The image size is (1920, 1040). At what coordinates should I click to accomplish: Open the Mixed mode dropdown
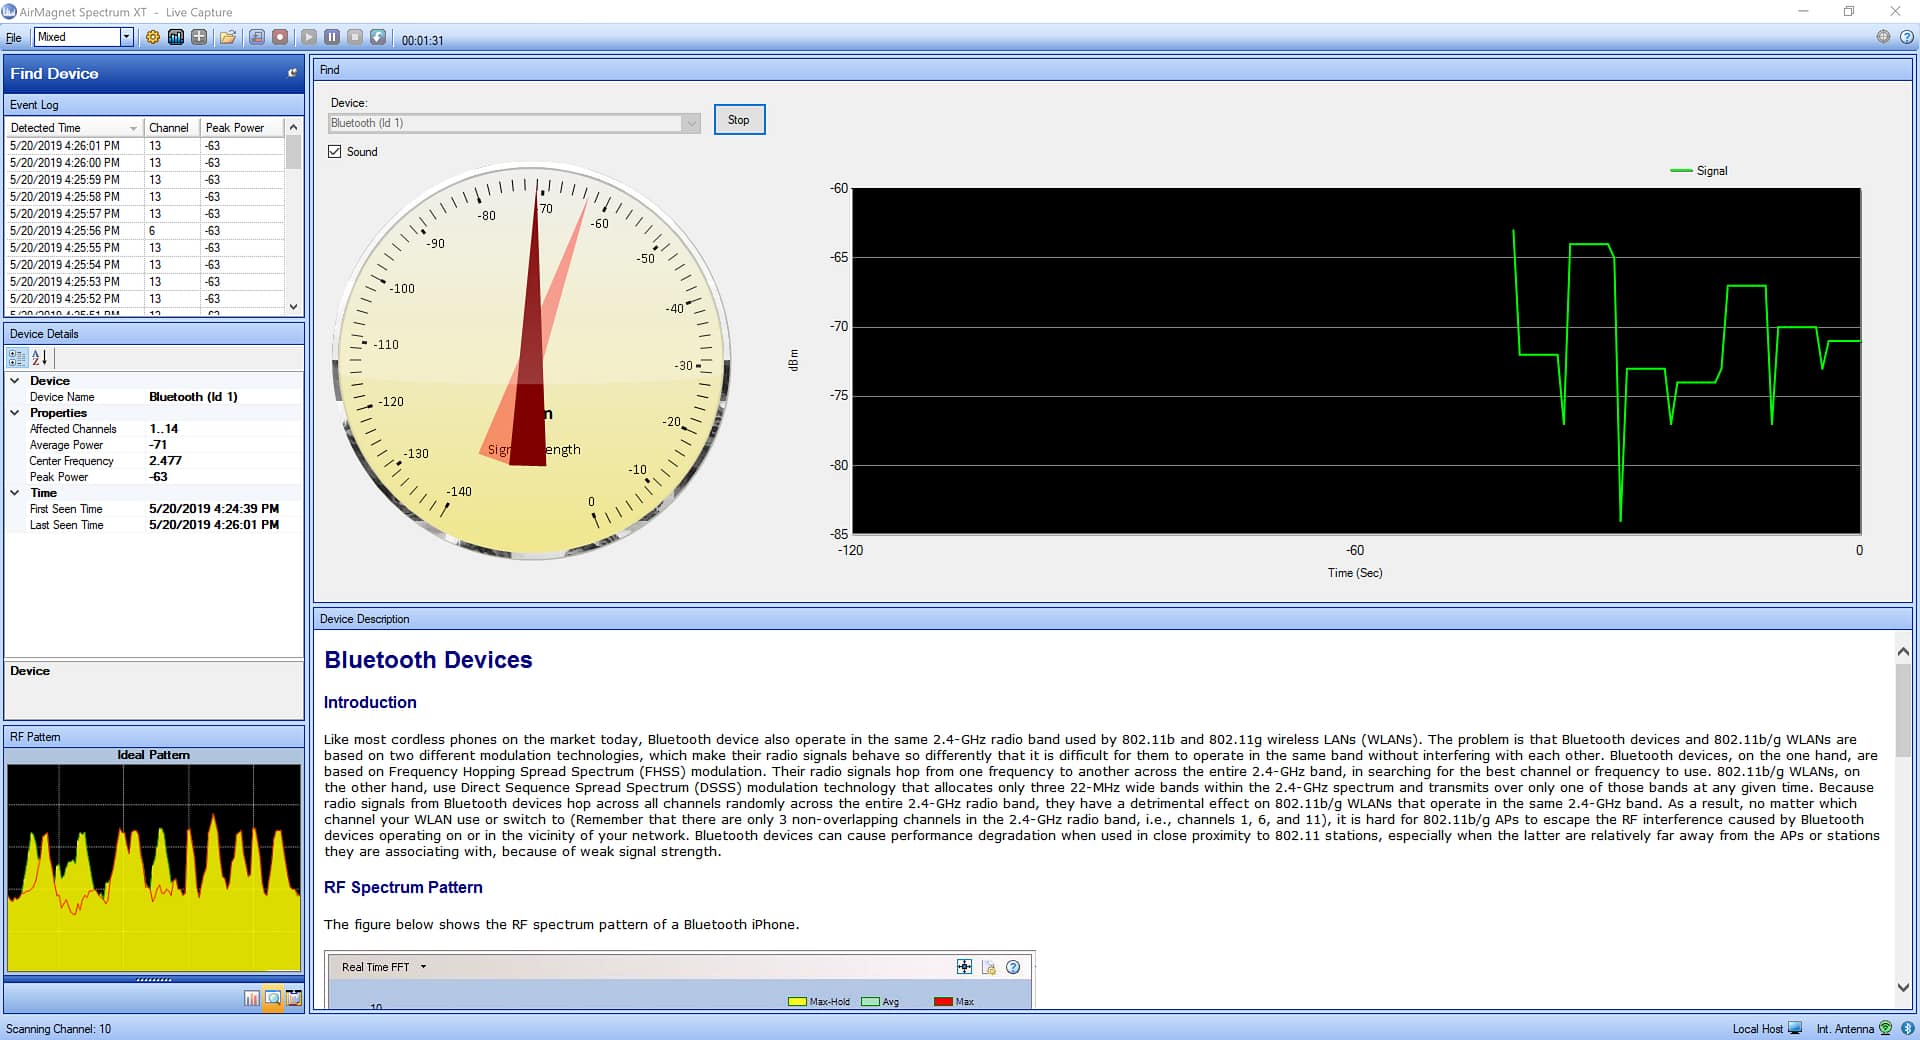click(126, 37)
